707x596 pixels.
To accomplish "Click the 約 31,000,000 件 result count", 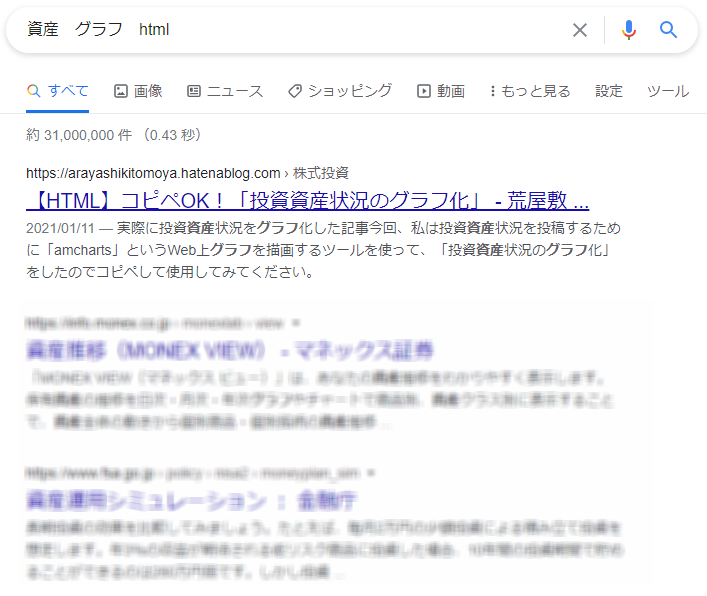I will pyautogui.click(x=79, y=135).
